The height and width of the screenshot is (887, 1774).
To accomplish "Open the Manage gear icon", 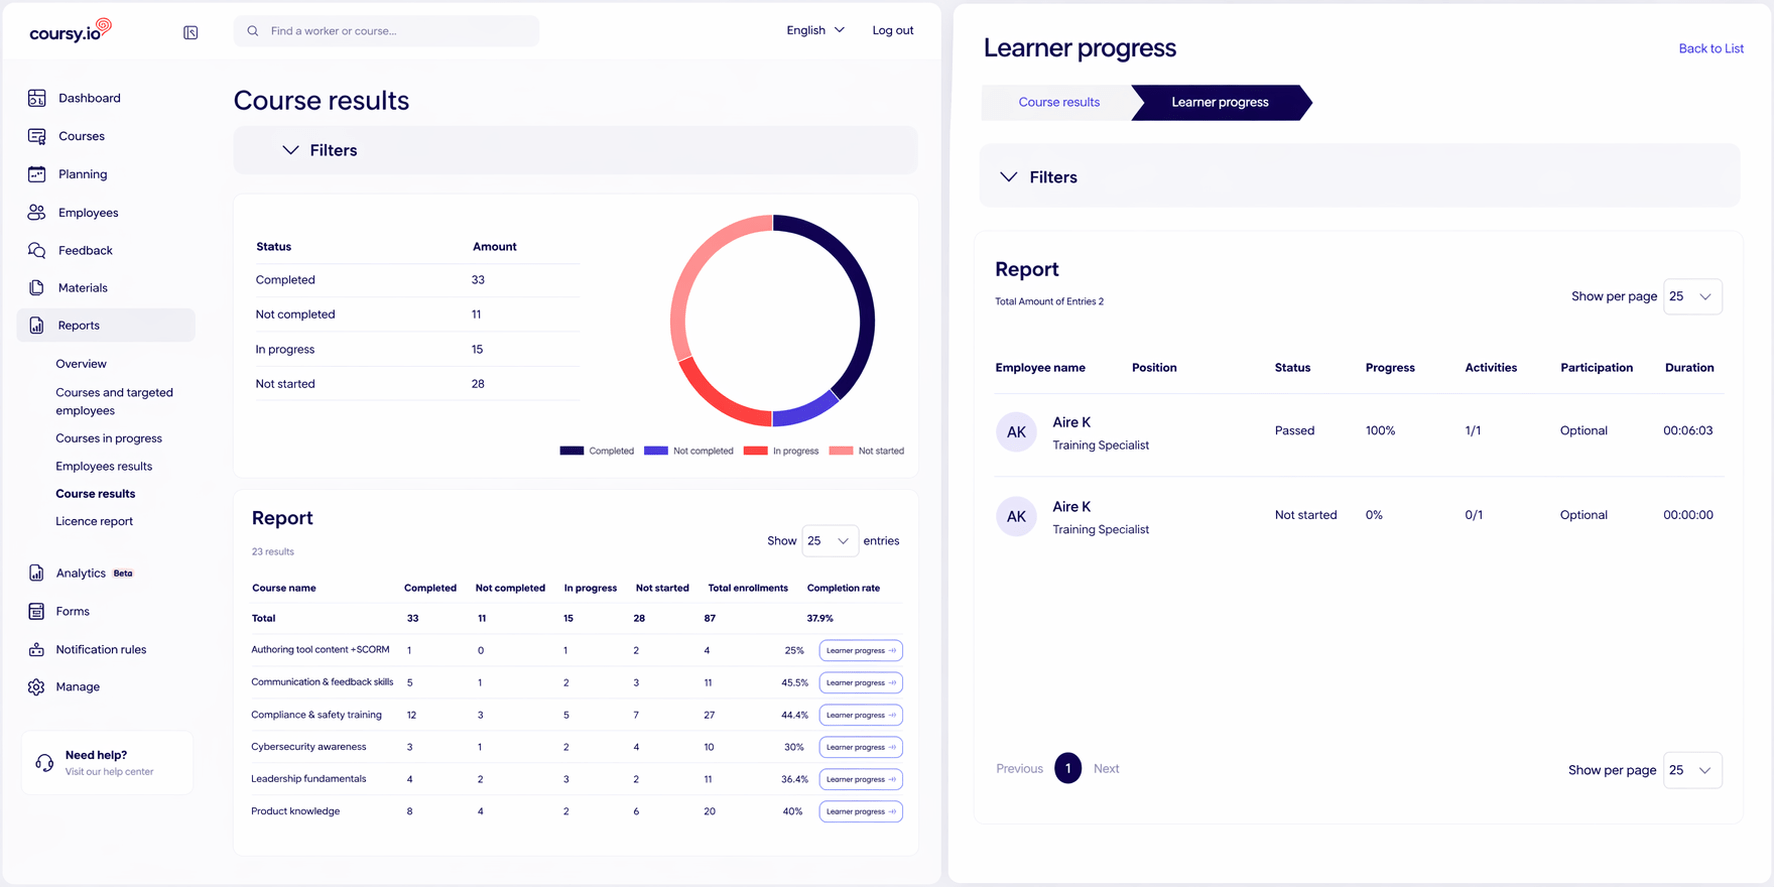I will point(37,687).
